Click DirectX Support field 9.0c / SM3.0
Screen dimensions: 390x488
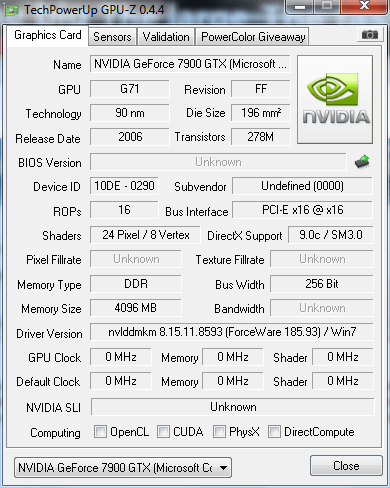331,235
